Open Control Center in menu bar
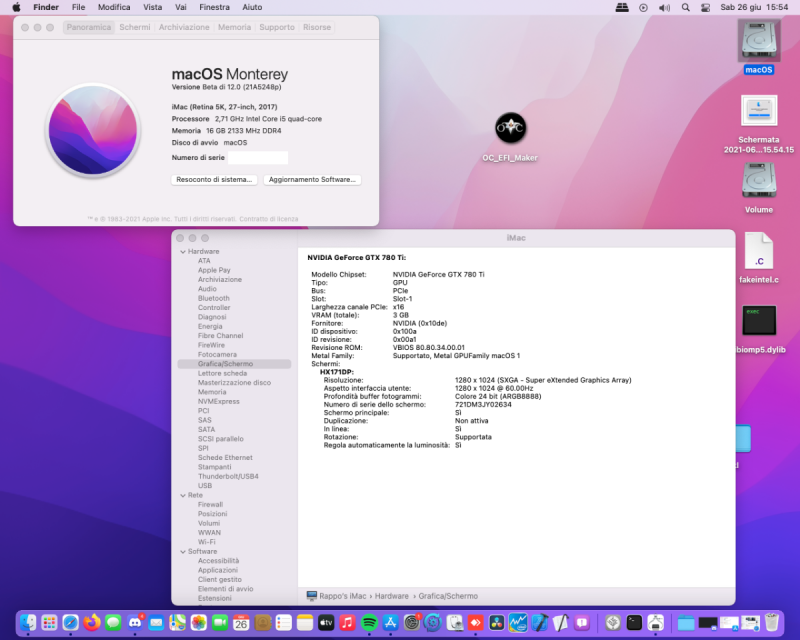 coord(706,7)
